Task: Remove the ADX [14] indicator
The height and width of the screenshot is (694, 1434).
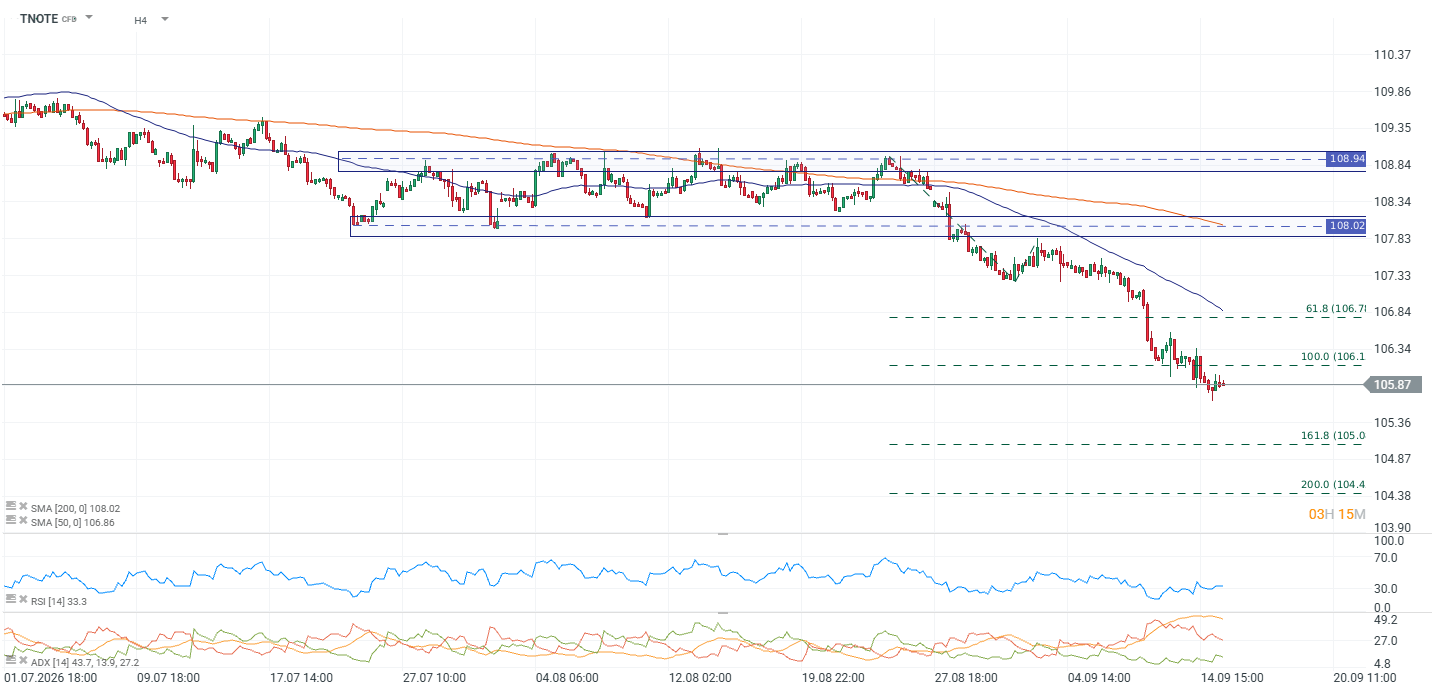Action: tap(22, 661)
